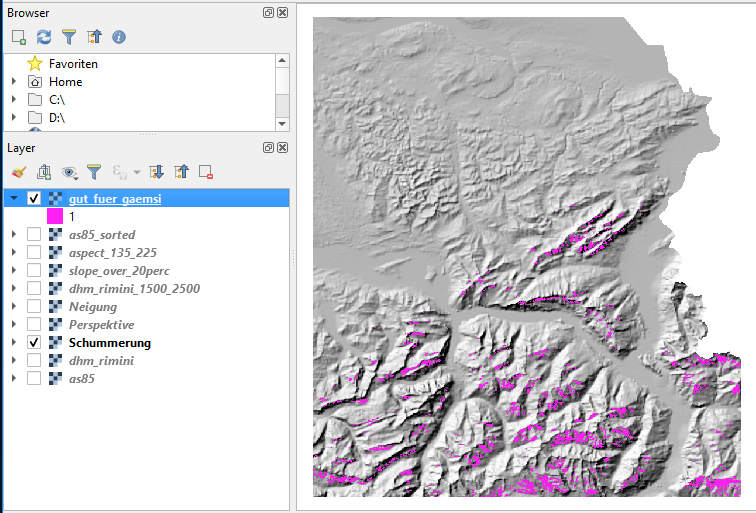
Task: Enable the Neigung layer checkbox
Action: point(35,307)
